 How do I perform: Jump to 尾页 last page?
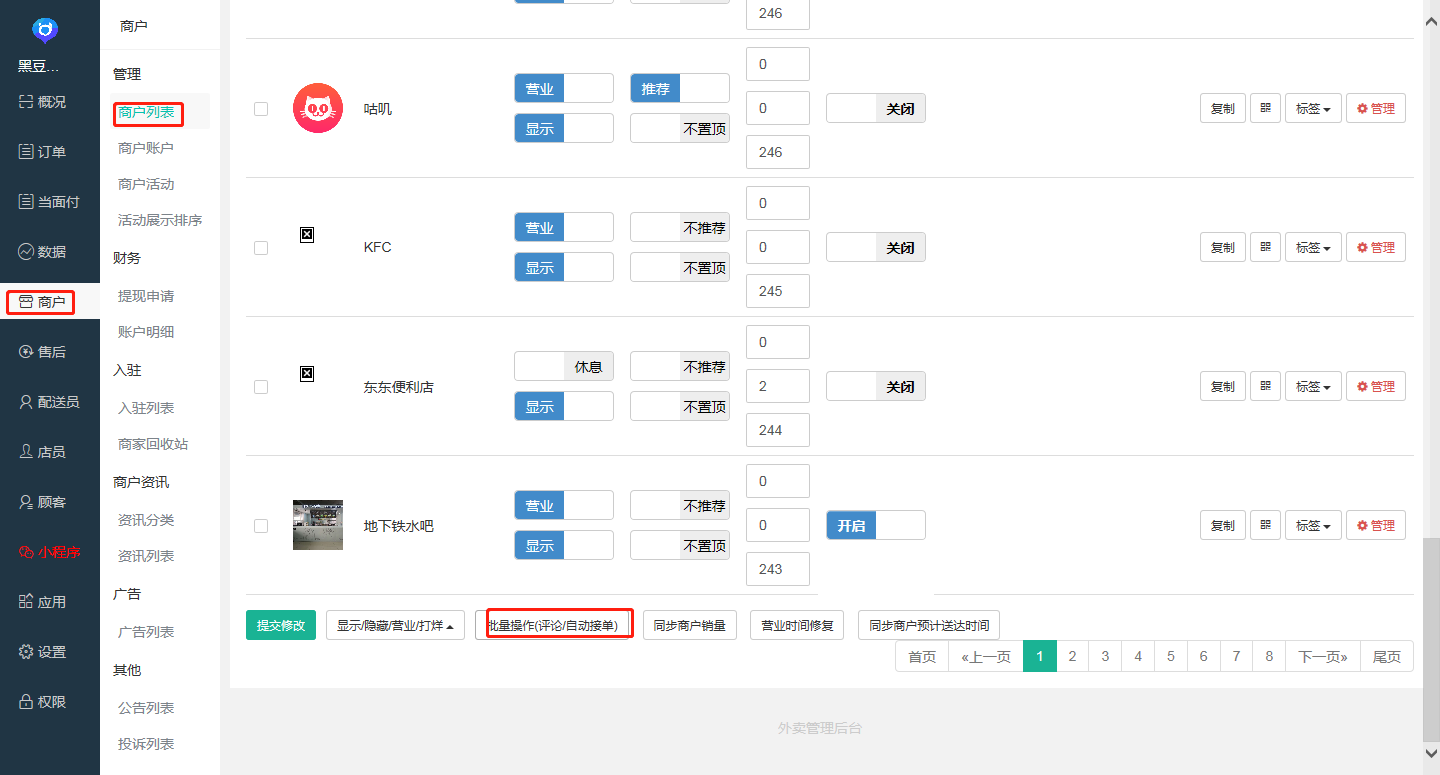click(1386, 656)
